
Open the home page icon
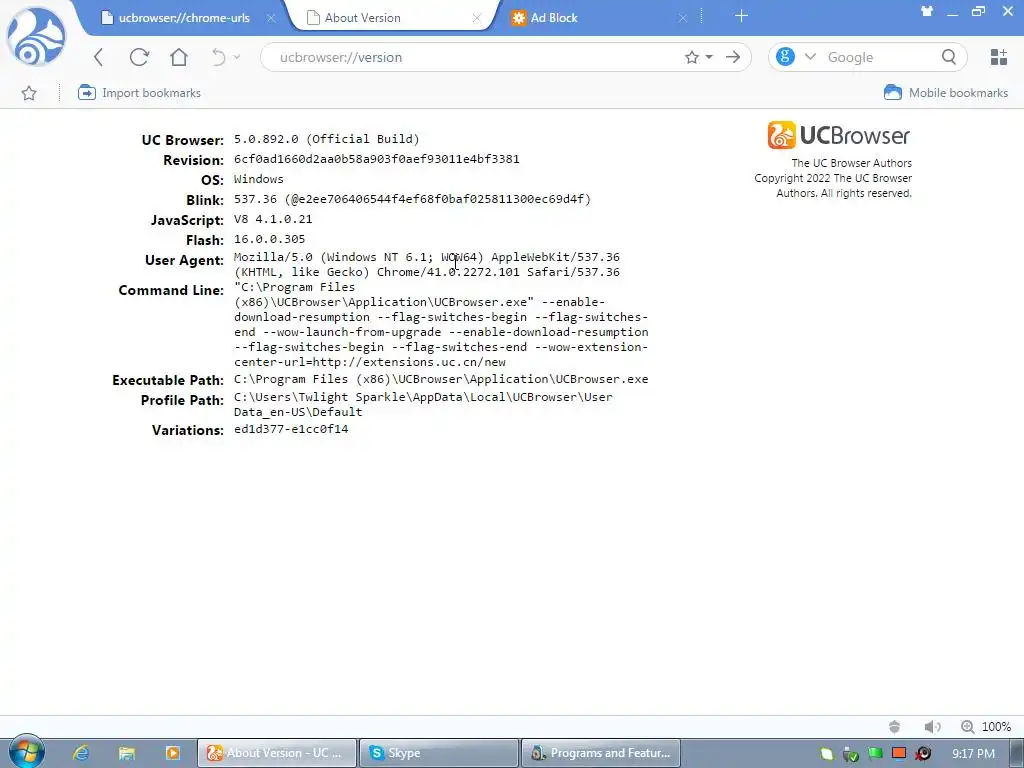click(179, 57)
